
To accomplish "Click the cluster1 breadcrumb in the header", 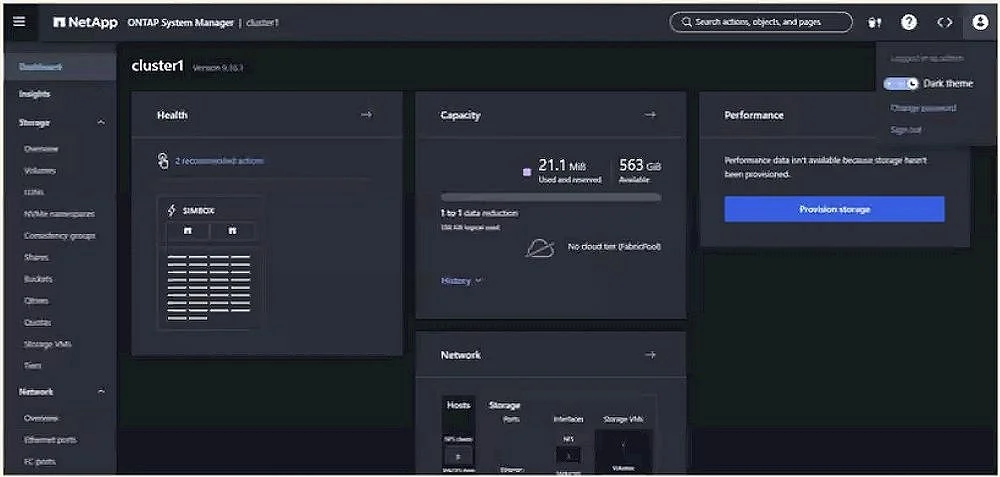I will pyautogui.click(x=262, y=22).
